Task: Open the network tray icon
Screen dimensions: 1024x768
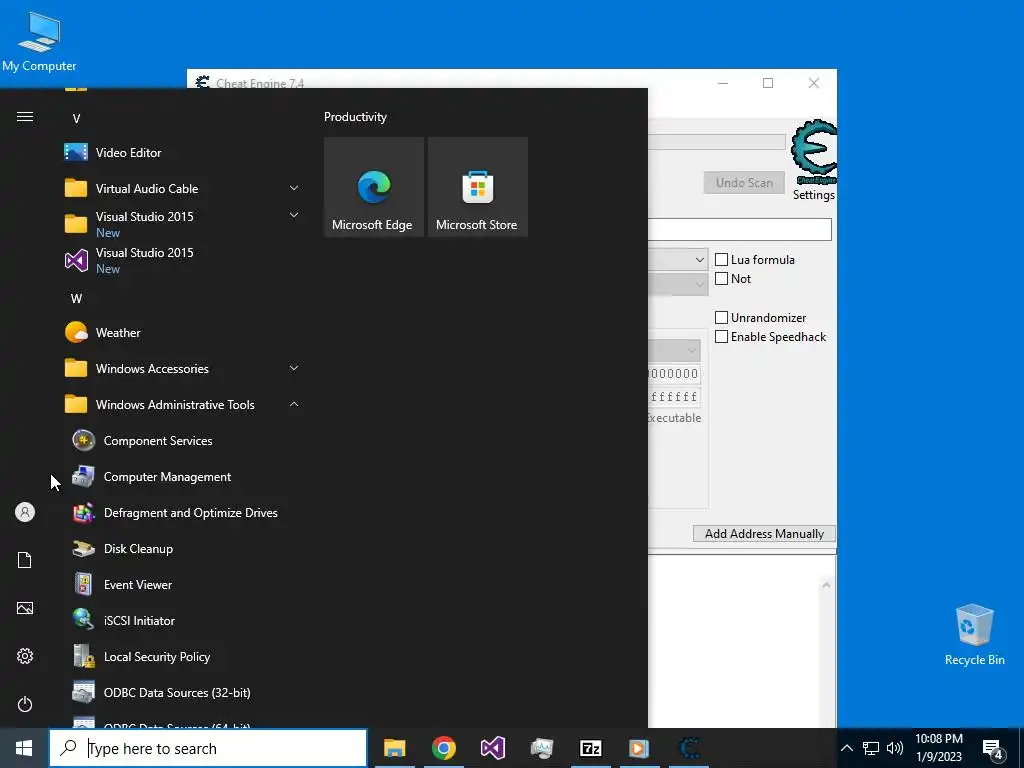Action: click(x=871, y=748)
